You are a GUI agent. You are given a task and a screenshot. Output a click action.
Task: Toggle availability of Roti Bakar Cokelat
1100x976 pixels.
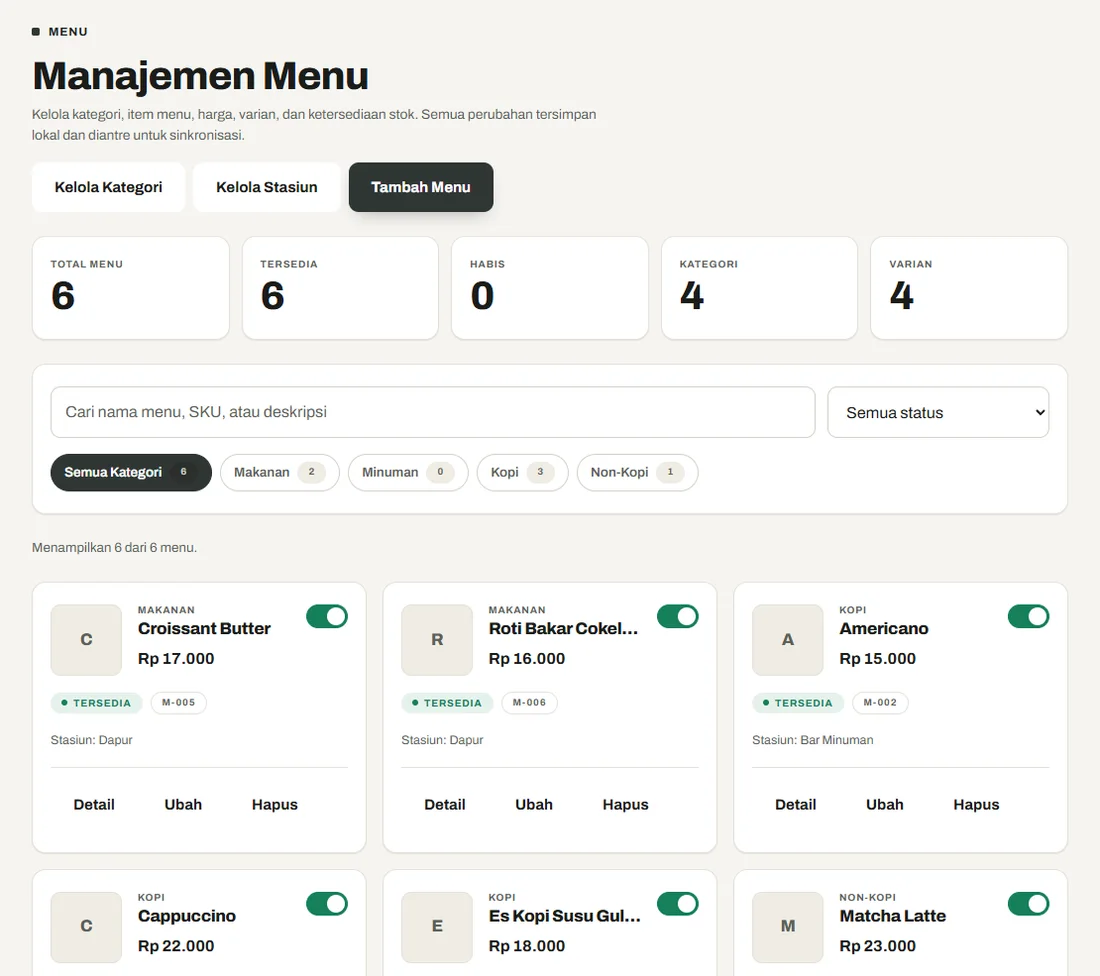click(678, 617)
